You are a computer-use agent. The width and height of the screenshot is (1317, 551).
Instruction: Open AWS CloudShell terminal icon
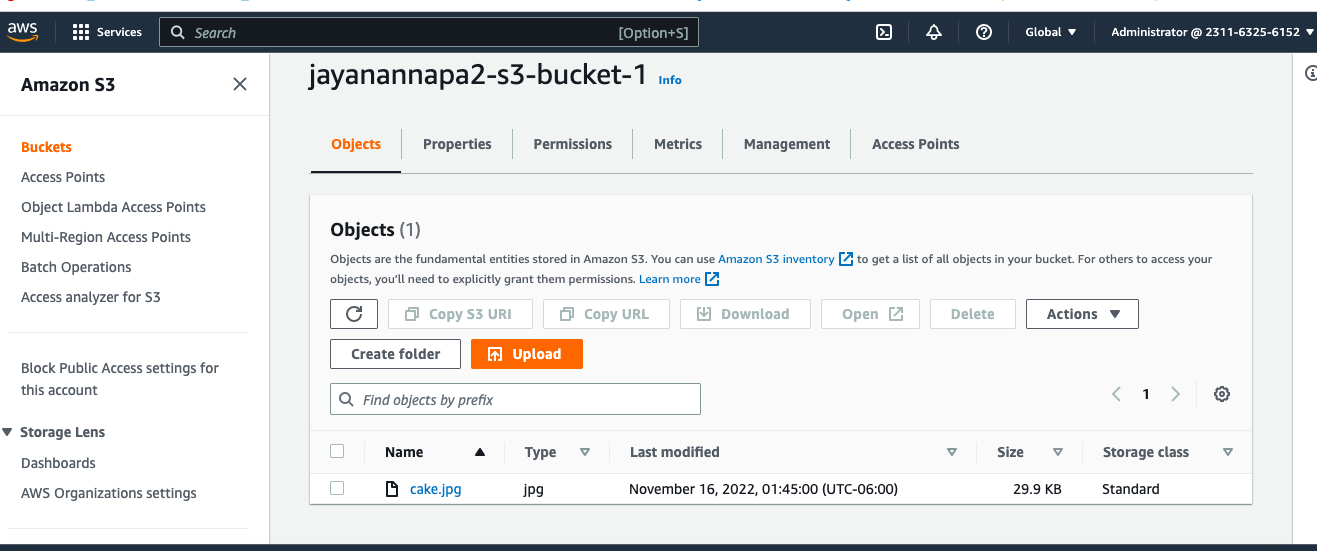pos(884,32)
